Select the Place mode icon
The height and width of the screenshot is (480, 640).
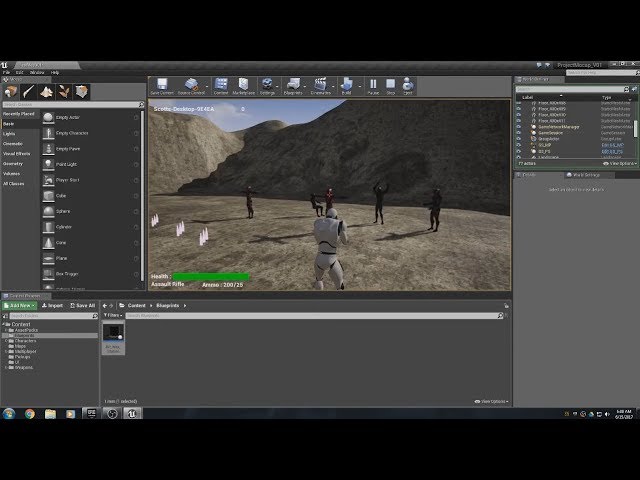coord(11,91)
